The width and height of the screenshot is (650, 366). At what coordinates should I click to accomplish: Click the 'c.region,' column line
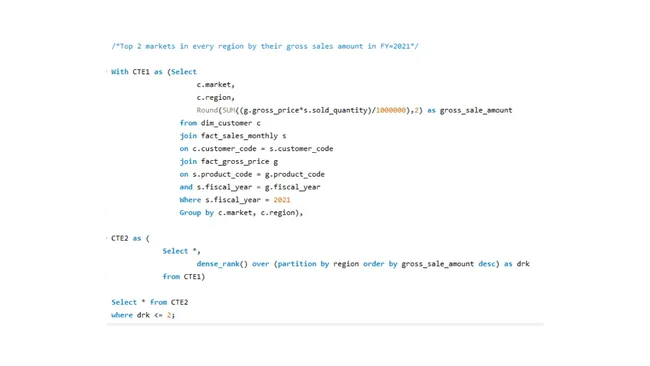click(216, 97)
